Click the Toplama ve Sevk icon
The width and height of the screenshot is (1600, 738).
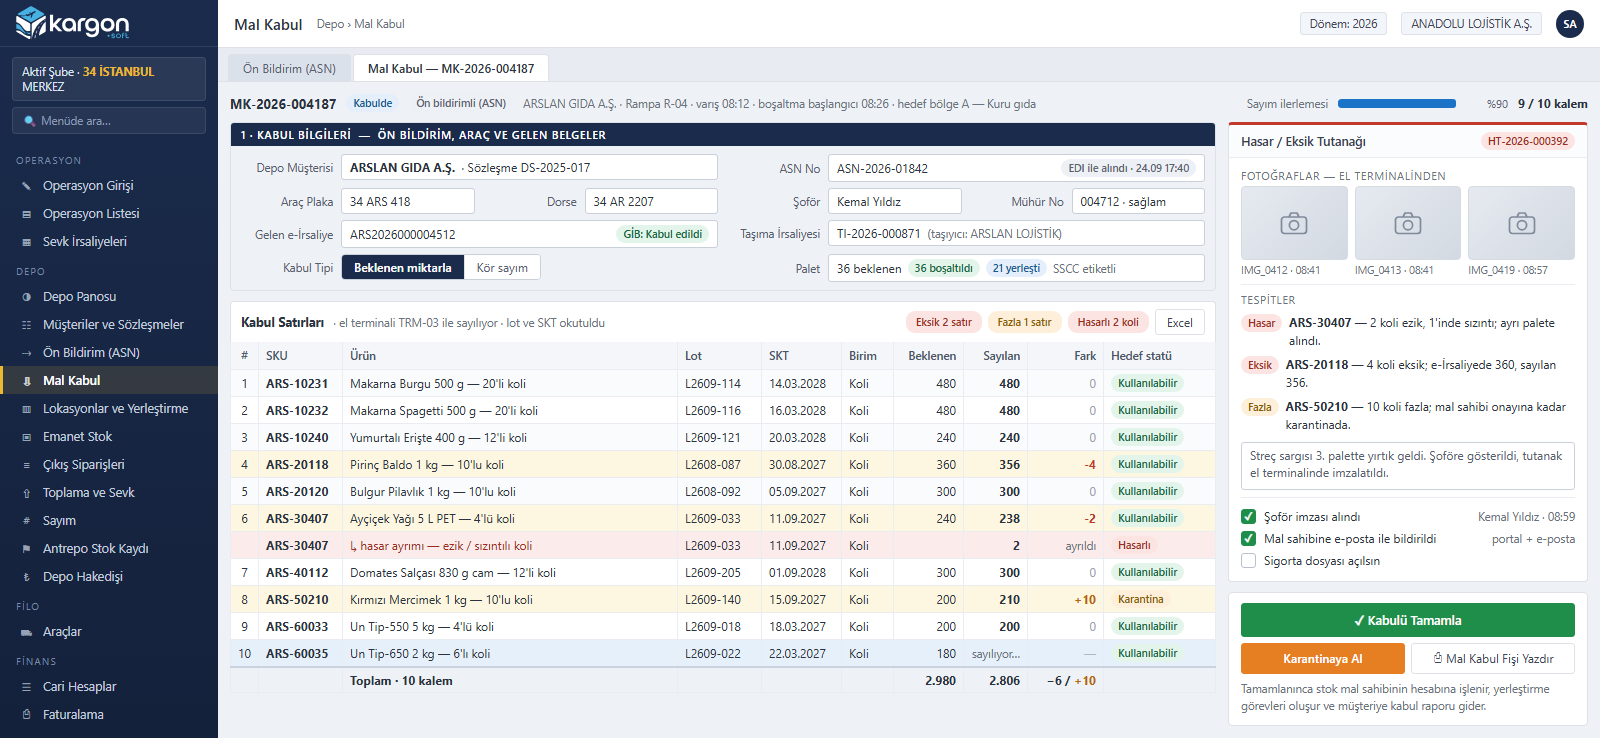tap(27, 493)
